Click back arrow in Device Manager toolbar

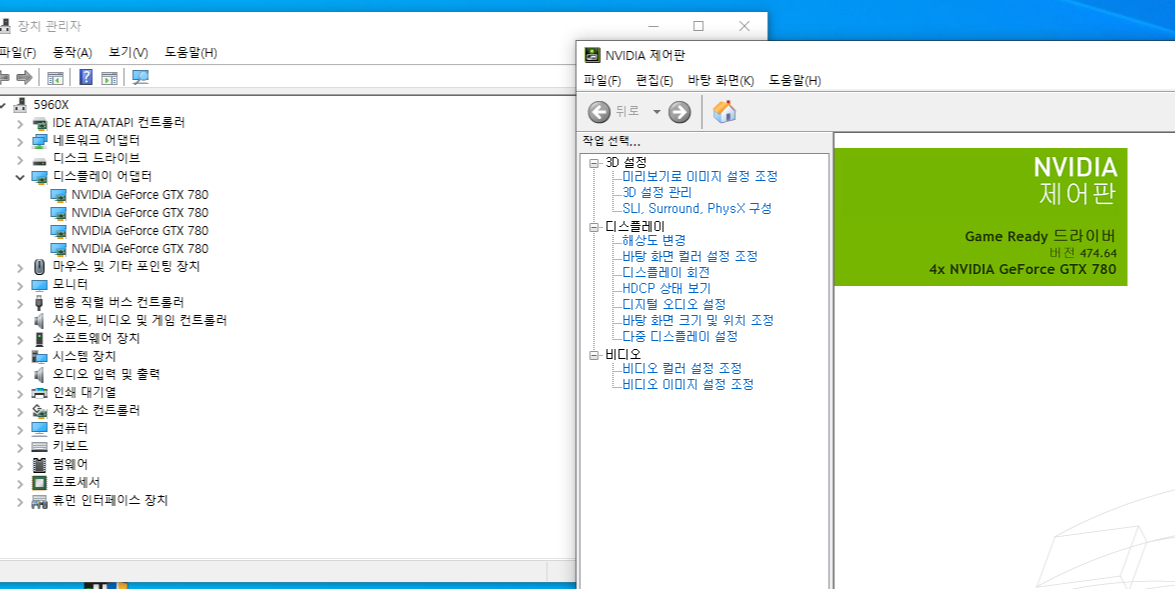coord(4,77)
